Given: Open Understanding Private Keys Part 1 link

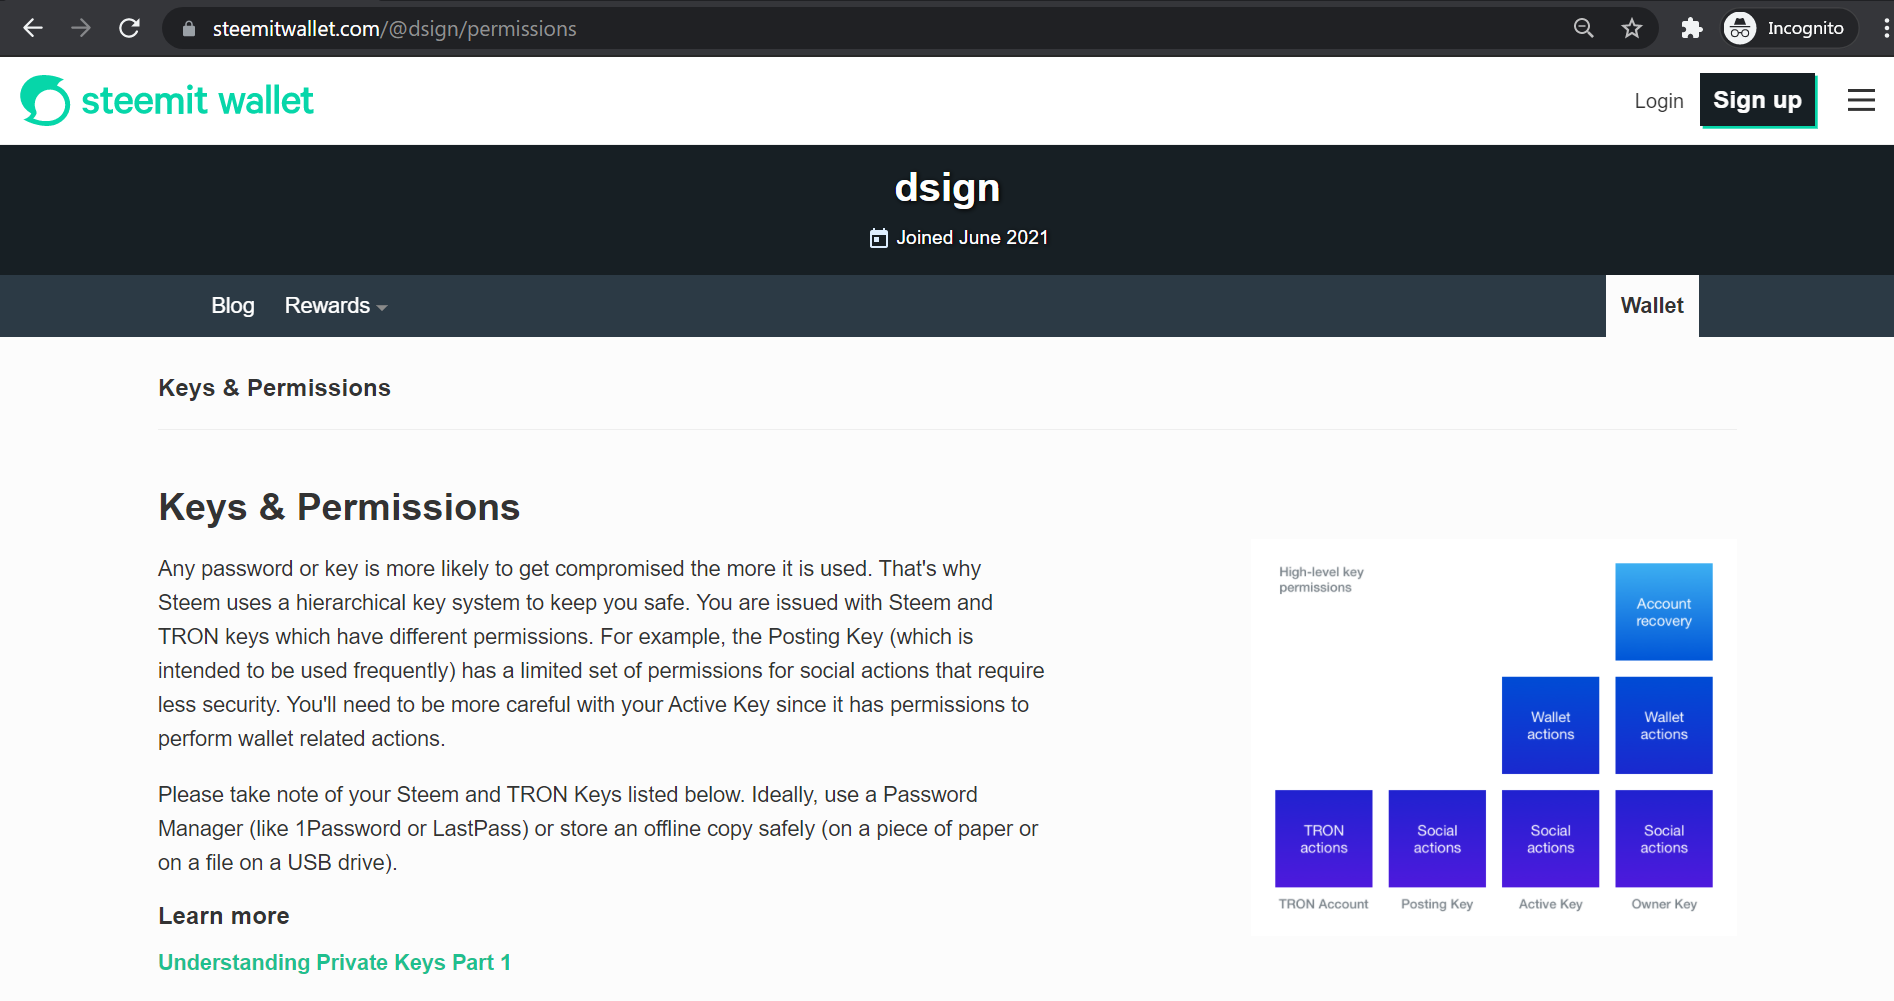Looking at the screenshot, I should point(335,962).
